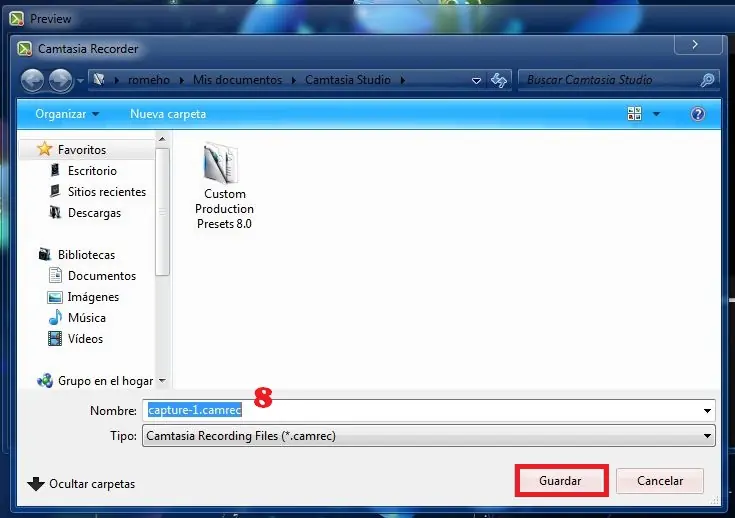Click the Vídeos film icon
The height and width of the screenshot is (518, 735).
click(55, 338)
